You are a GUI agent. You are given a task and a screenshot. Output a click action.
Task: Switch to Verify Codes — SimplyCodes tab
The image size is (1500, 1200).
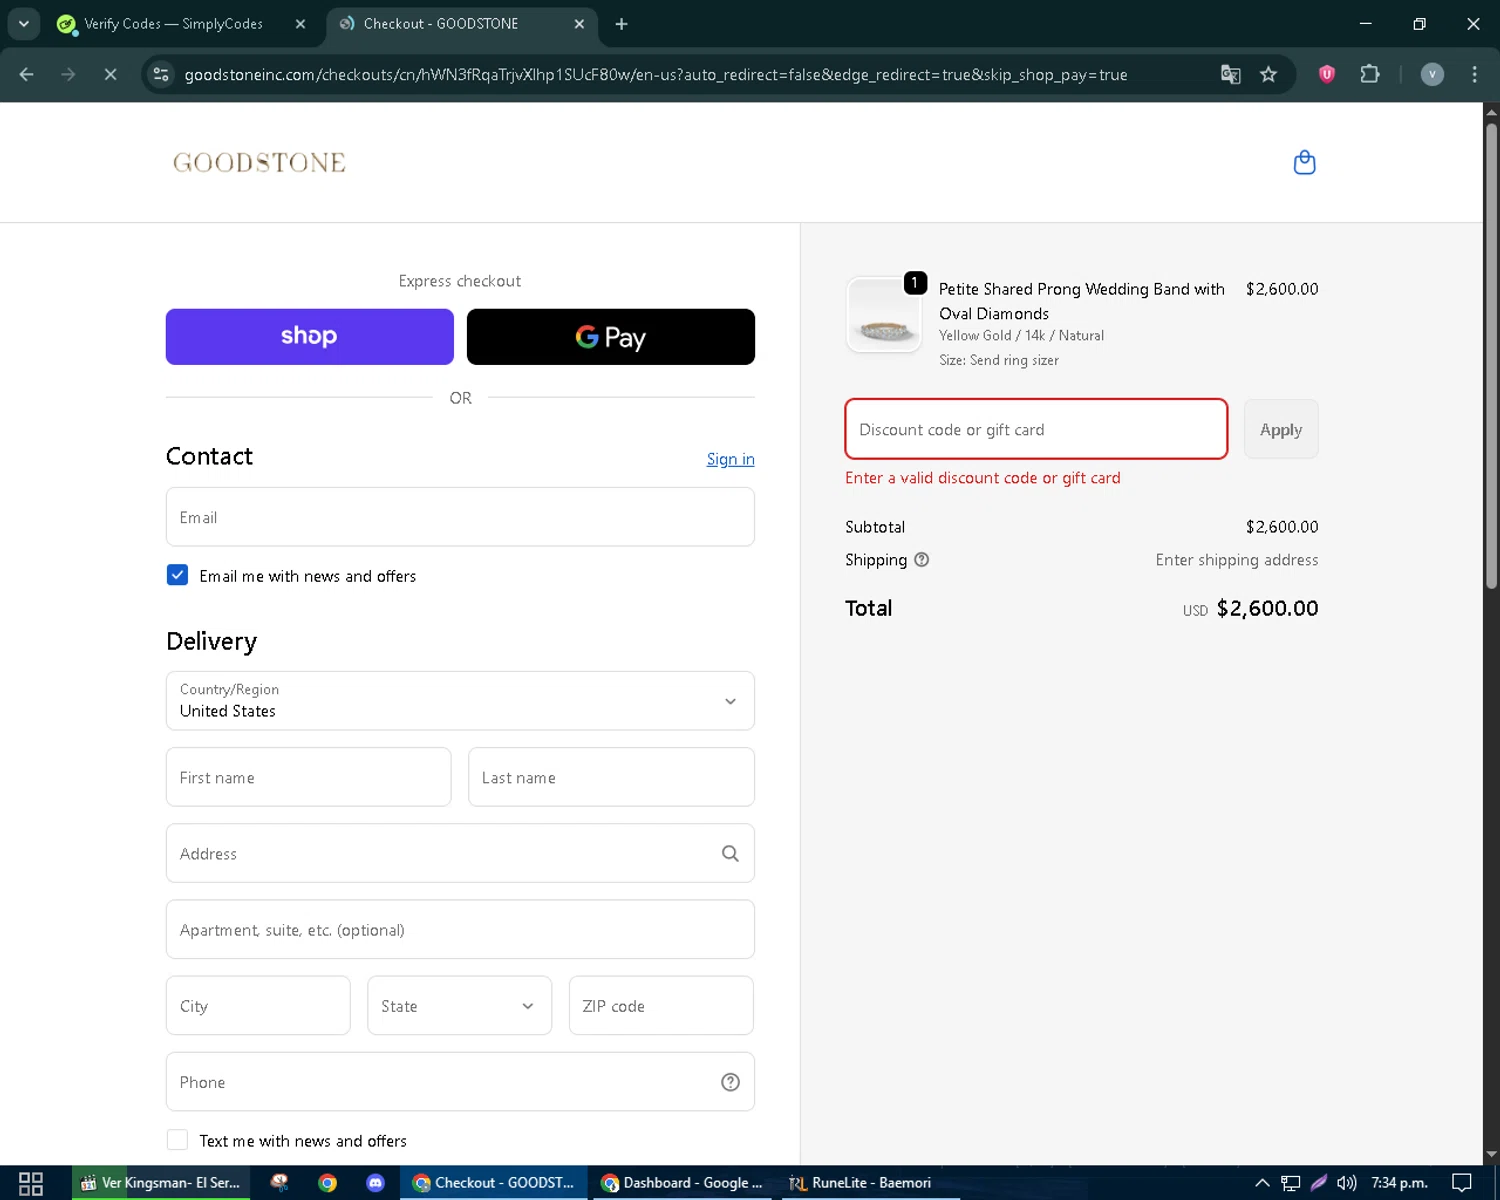coord(173,24)
